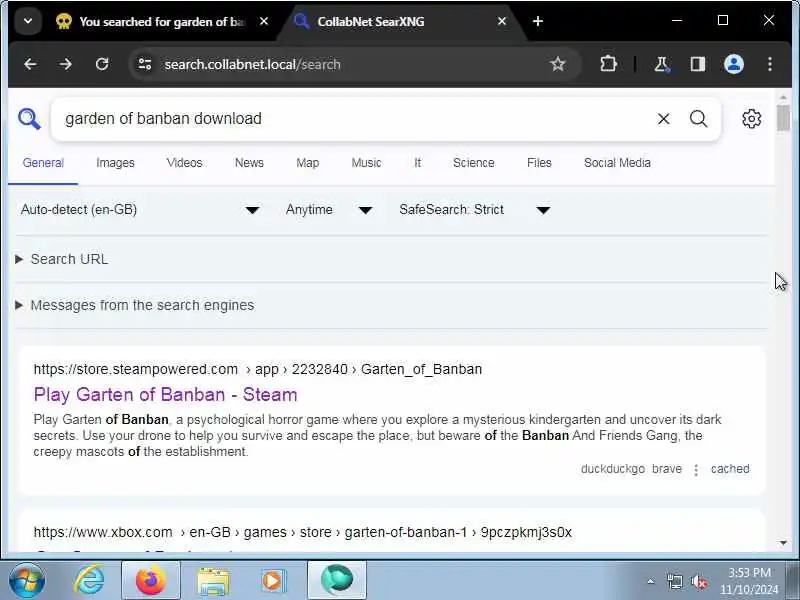Click the SearXNG magnifier logo
800x600 pixels.
click(29, 119)
